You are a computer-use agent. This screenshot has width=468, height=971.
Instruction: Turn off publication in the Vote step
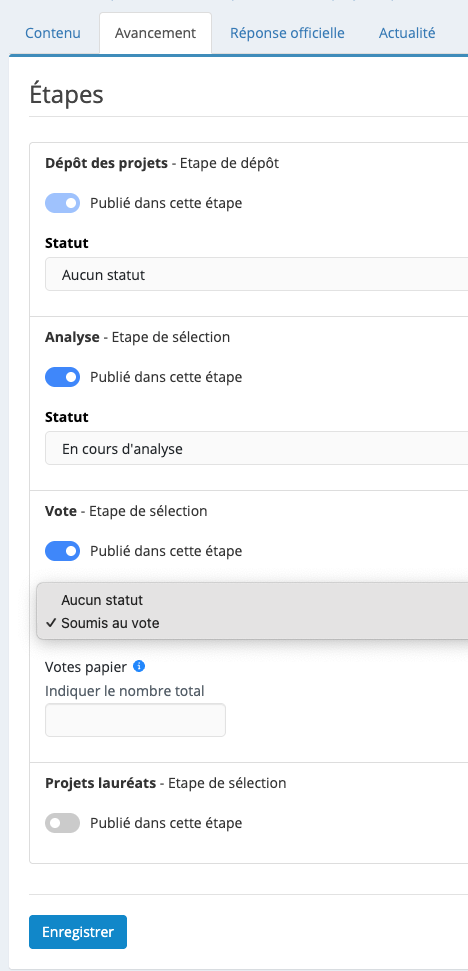click(63, 551)
